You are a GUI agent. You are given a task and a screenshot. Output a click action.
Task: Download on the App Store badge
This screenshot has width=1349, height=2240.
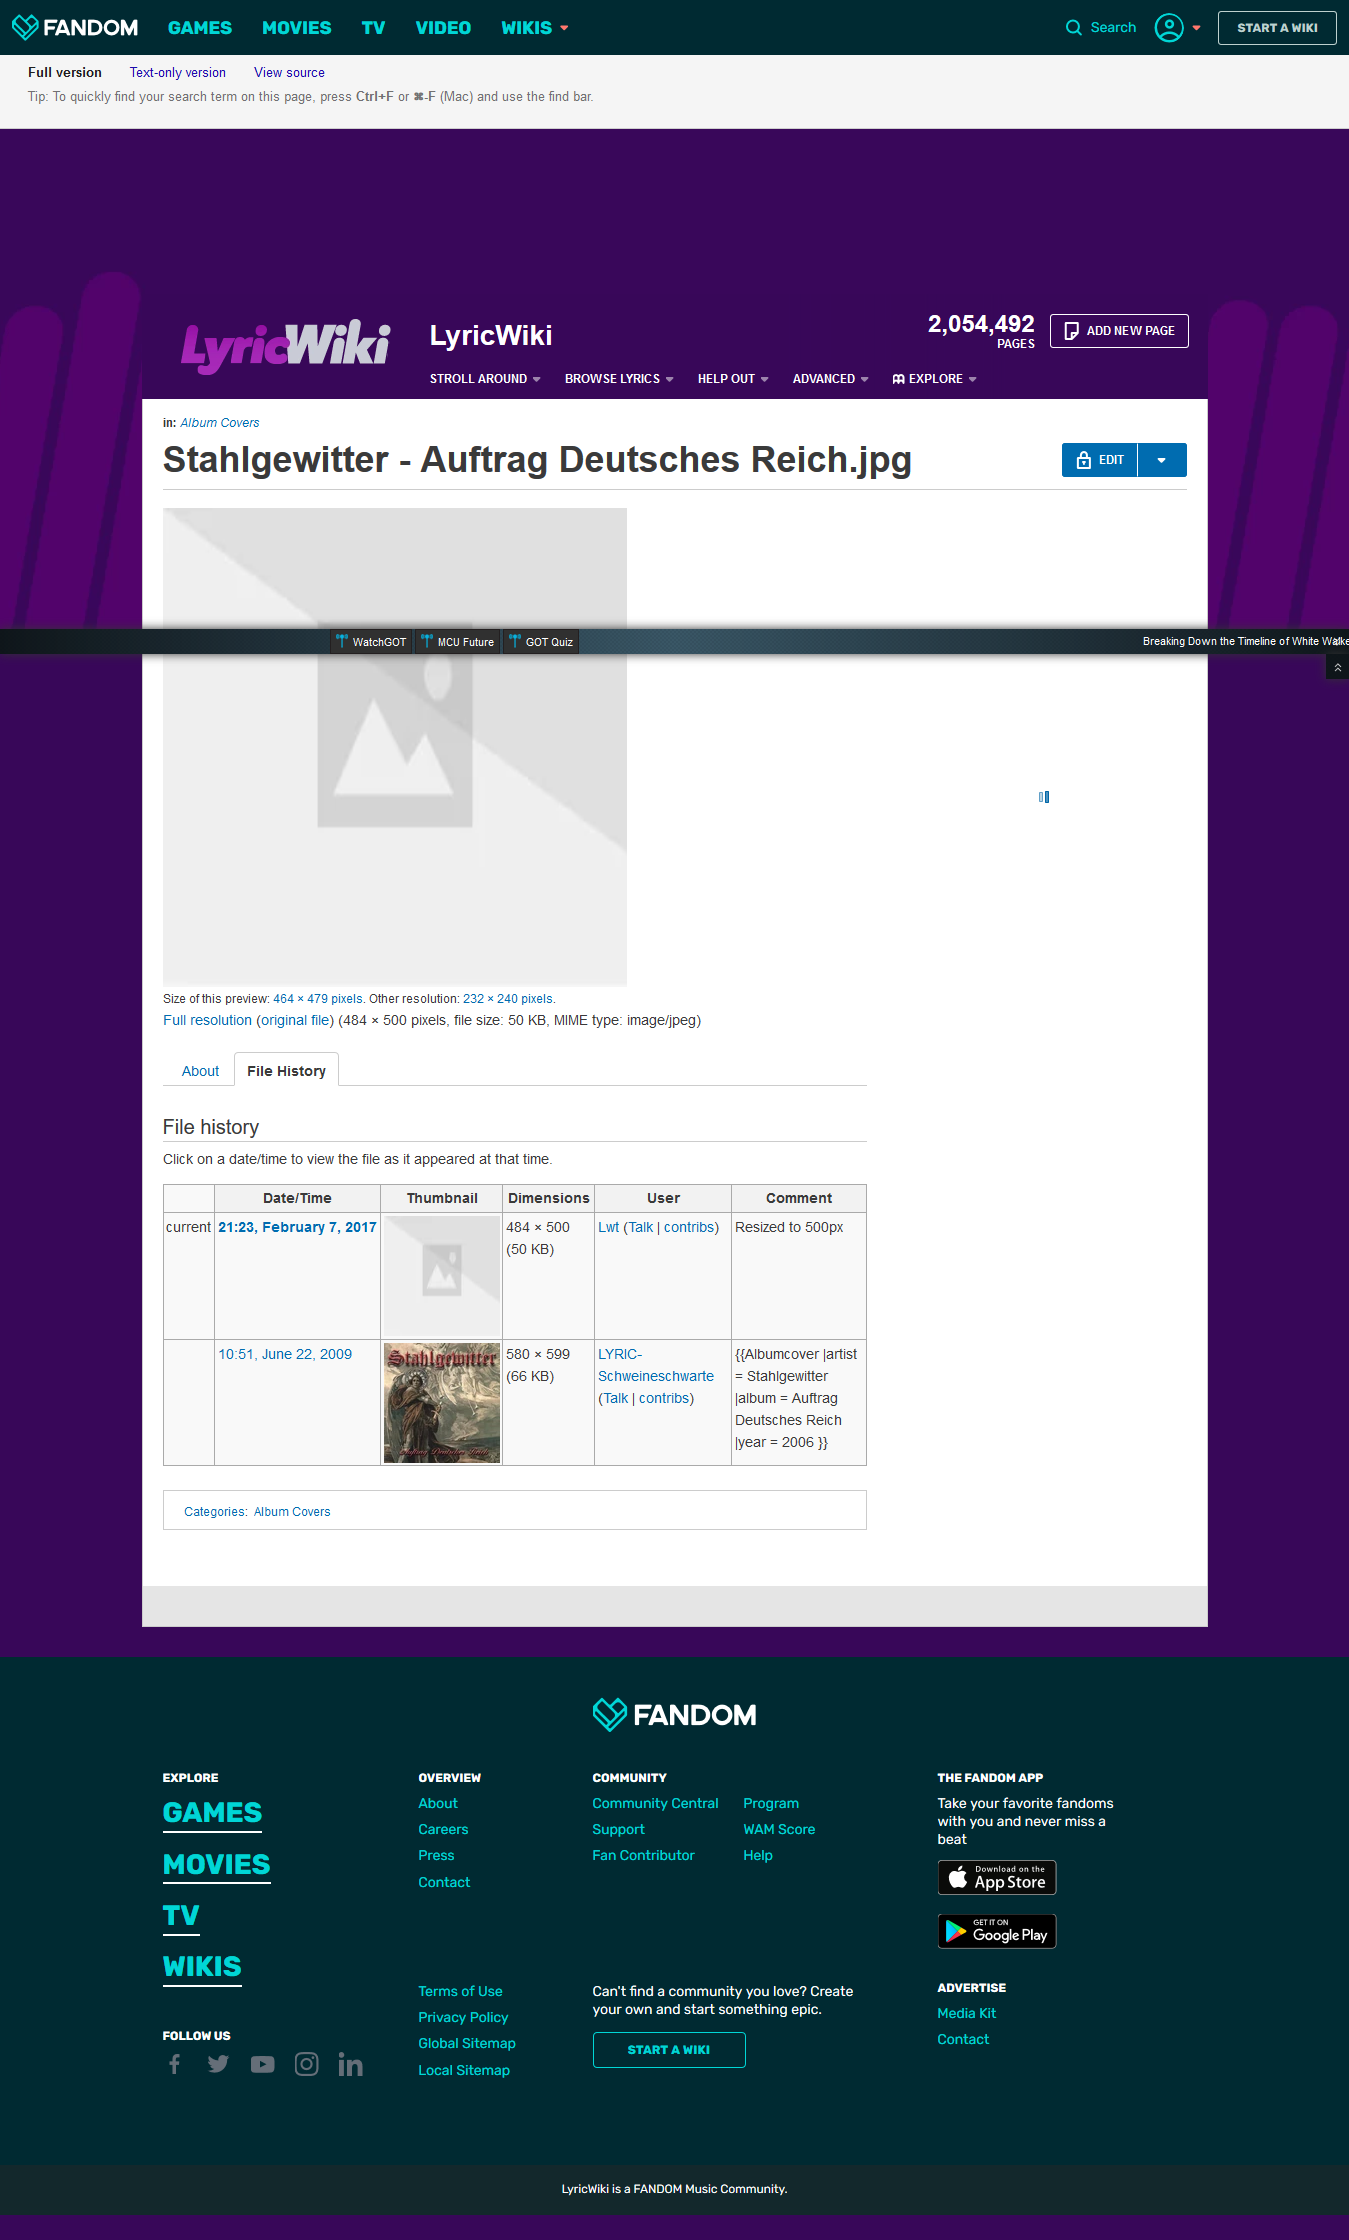pos(996,1877)
